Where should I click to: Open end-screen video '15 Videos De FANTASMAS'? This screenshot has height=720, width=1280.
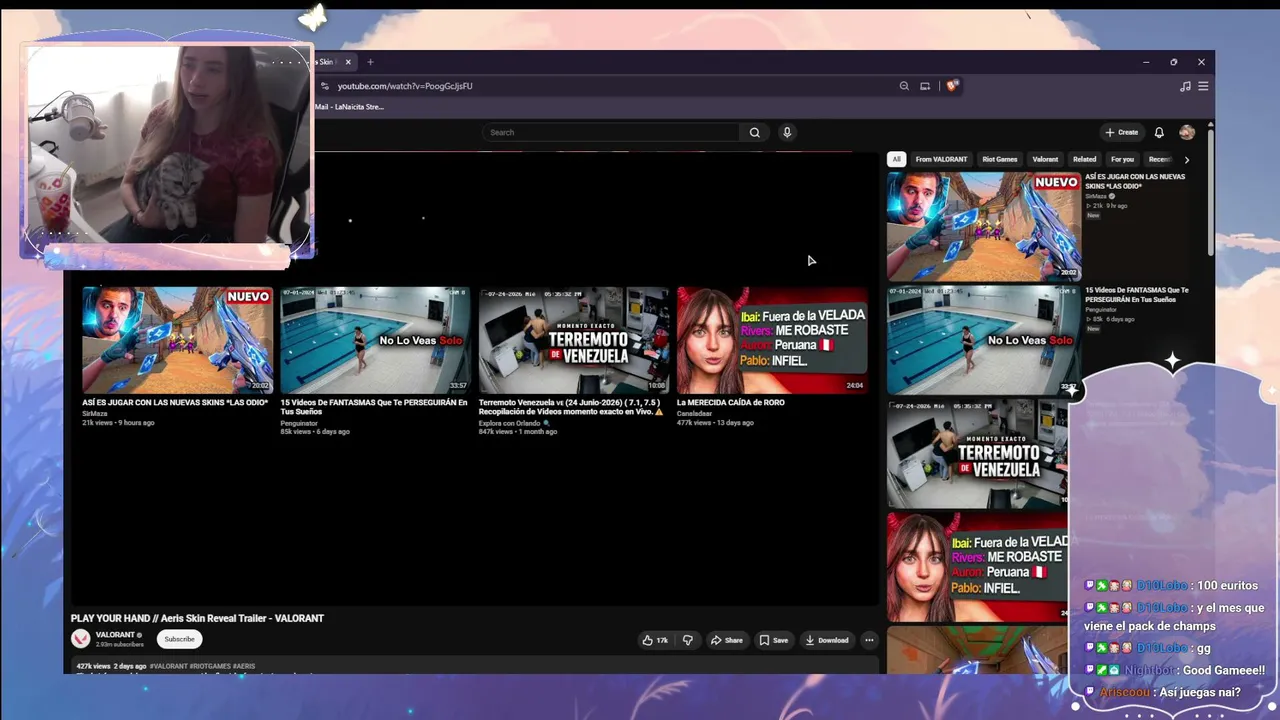pyautogui.click(x=375, y=340)
